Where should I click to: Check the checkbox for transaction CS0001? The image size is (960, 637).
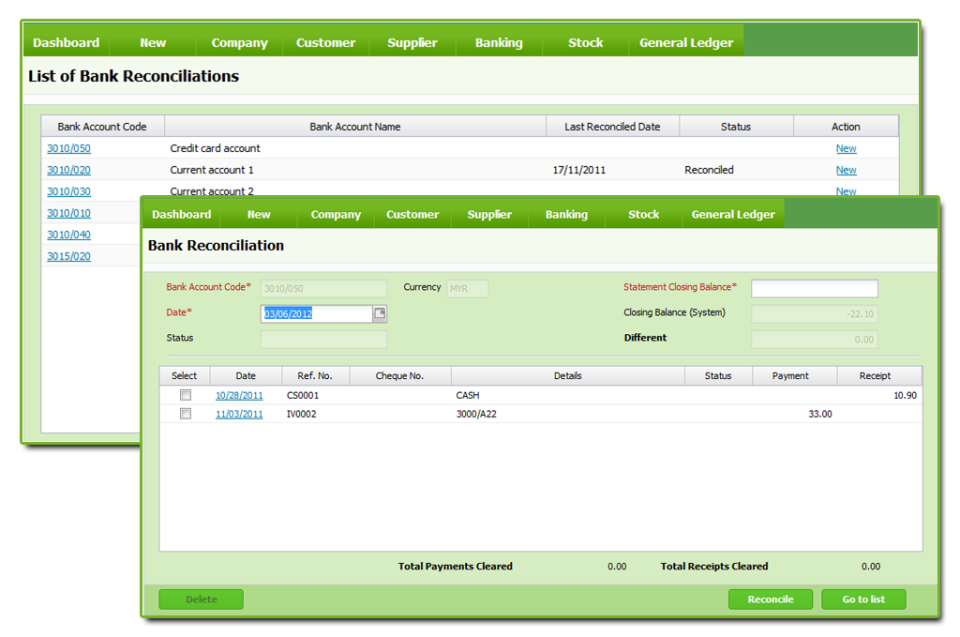184,392
